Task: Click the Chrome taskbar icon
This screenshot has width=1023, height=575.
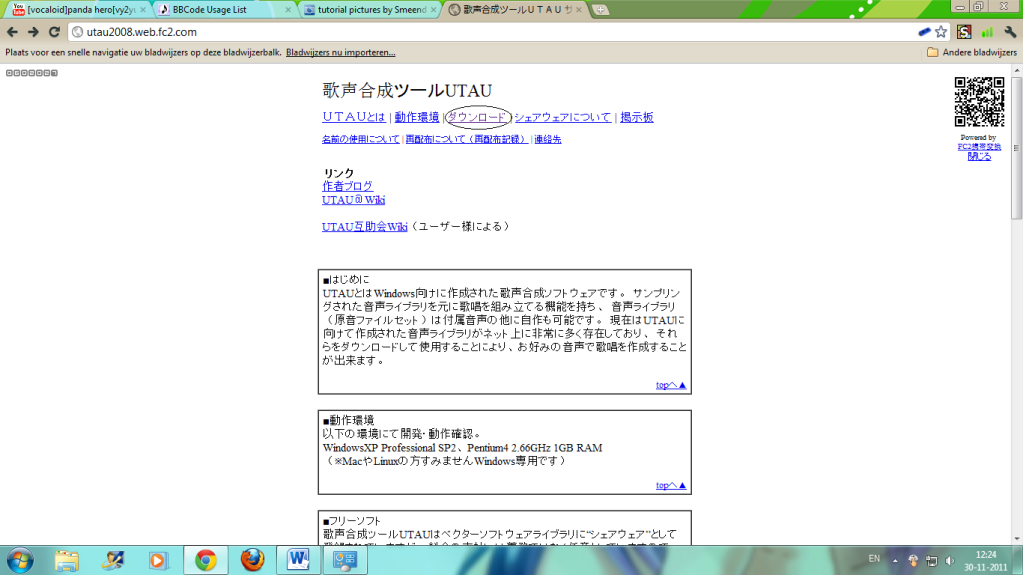Action: coord(206,560)
